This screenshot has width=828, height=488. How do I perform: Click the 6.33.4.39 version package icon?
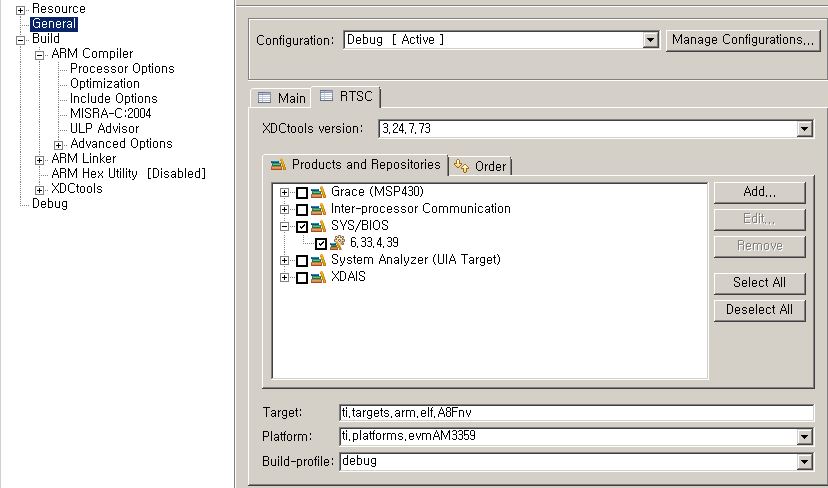338,243
